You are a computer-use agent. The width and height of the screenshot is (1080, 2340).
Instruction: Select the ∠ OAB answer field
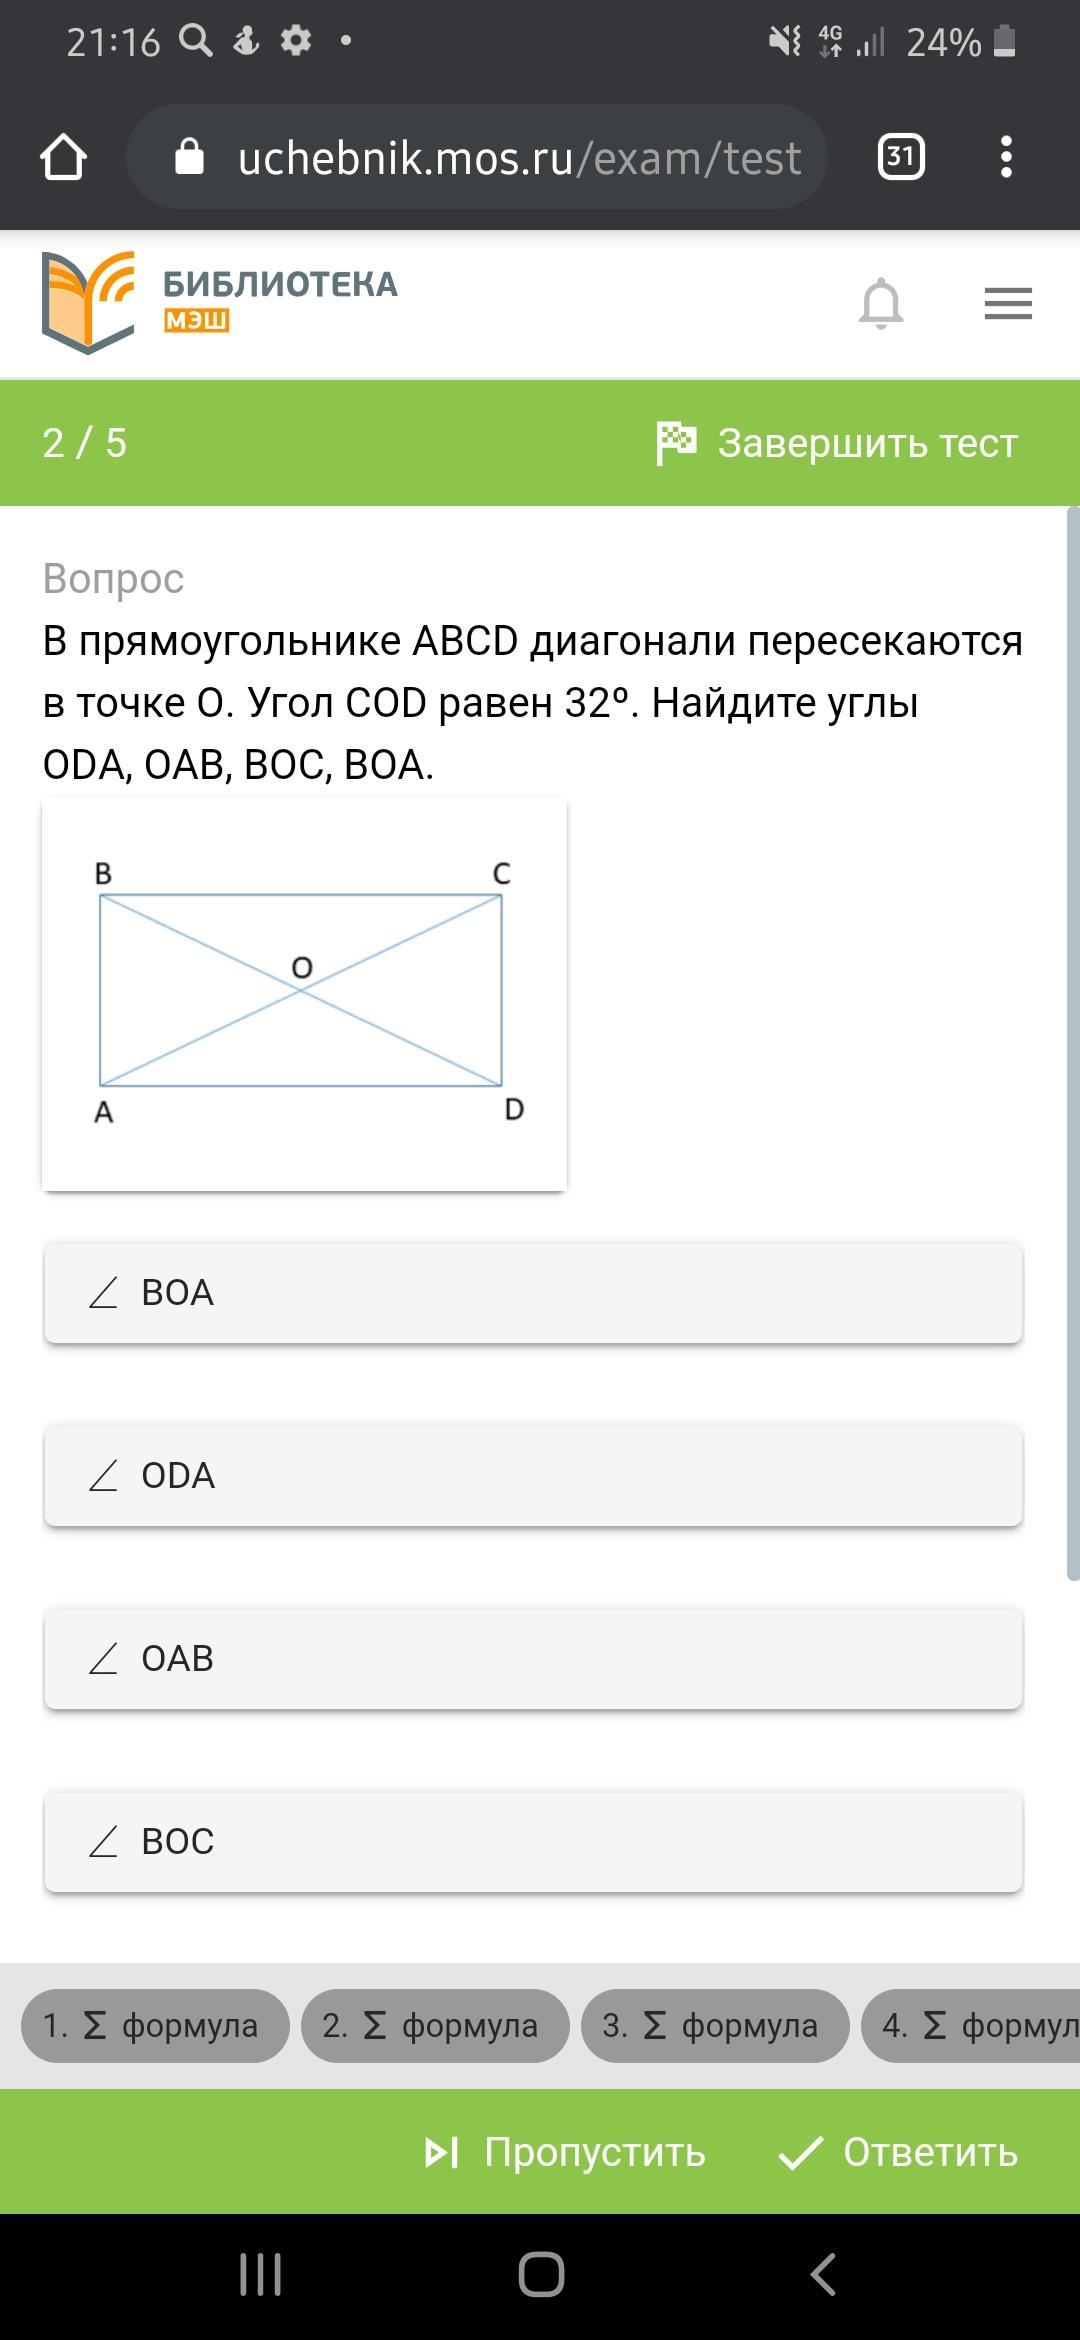533,1659
